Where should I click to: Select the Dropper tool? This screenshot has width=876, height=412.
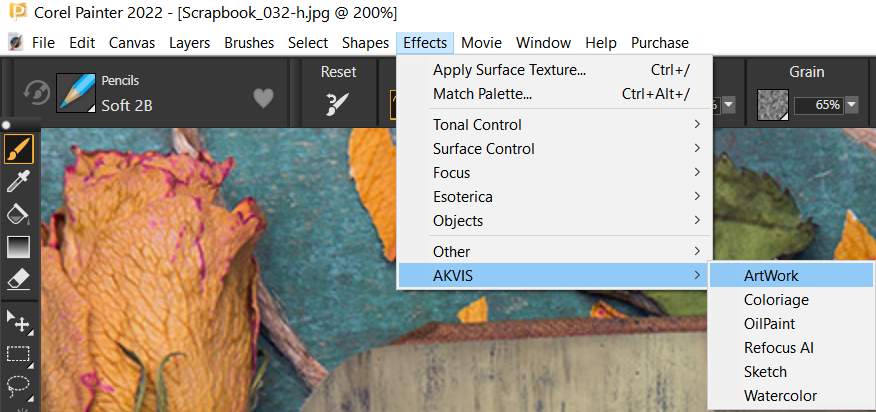pos(18,182)
